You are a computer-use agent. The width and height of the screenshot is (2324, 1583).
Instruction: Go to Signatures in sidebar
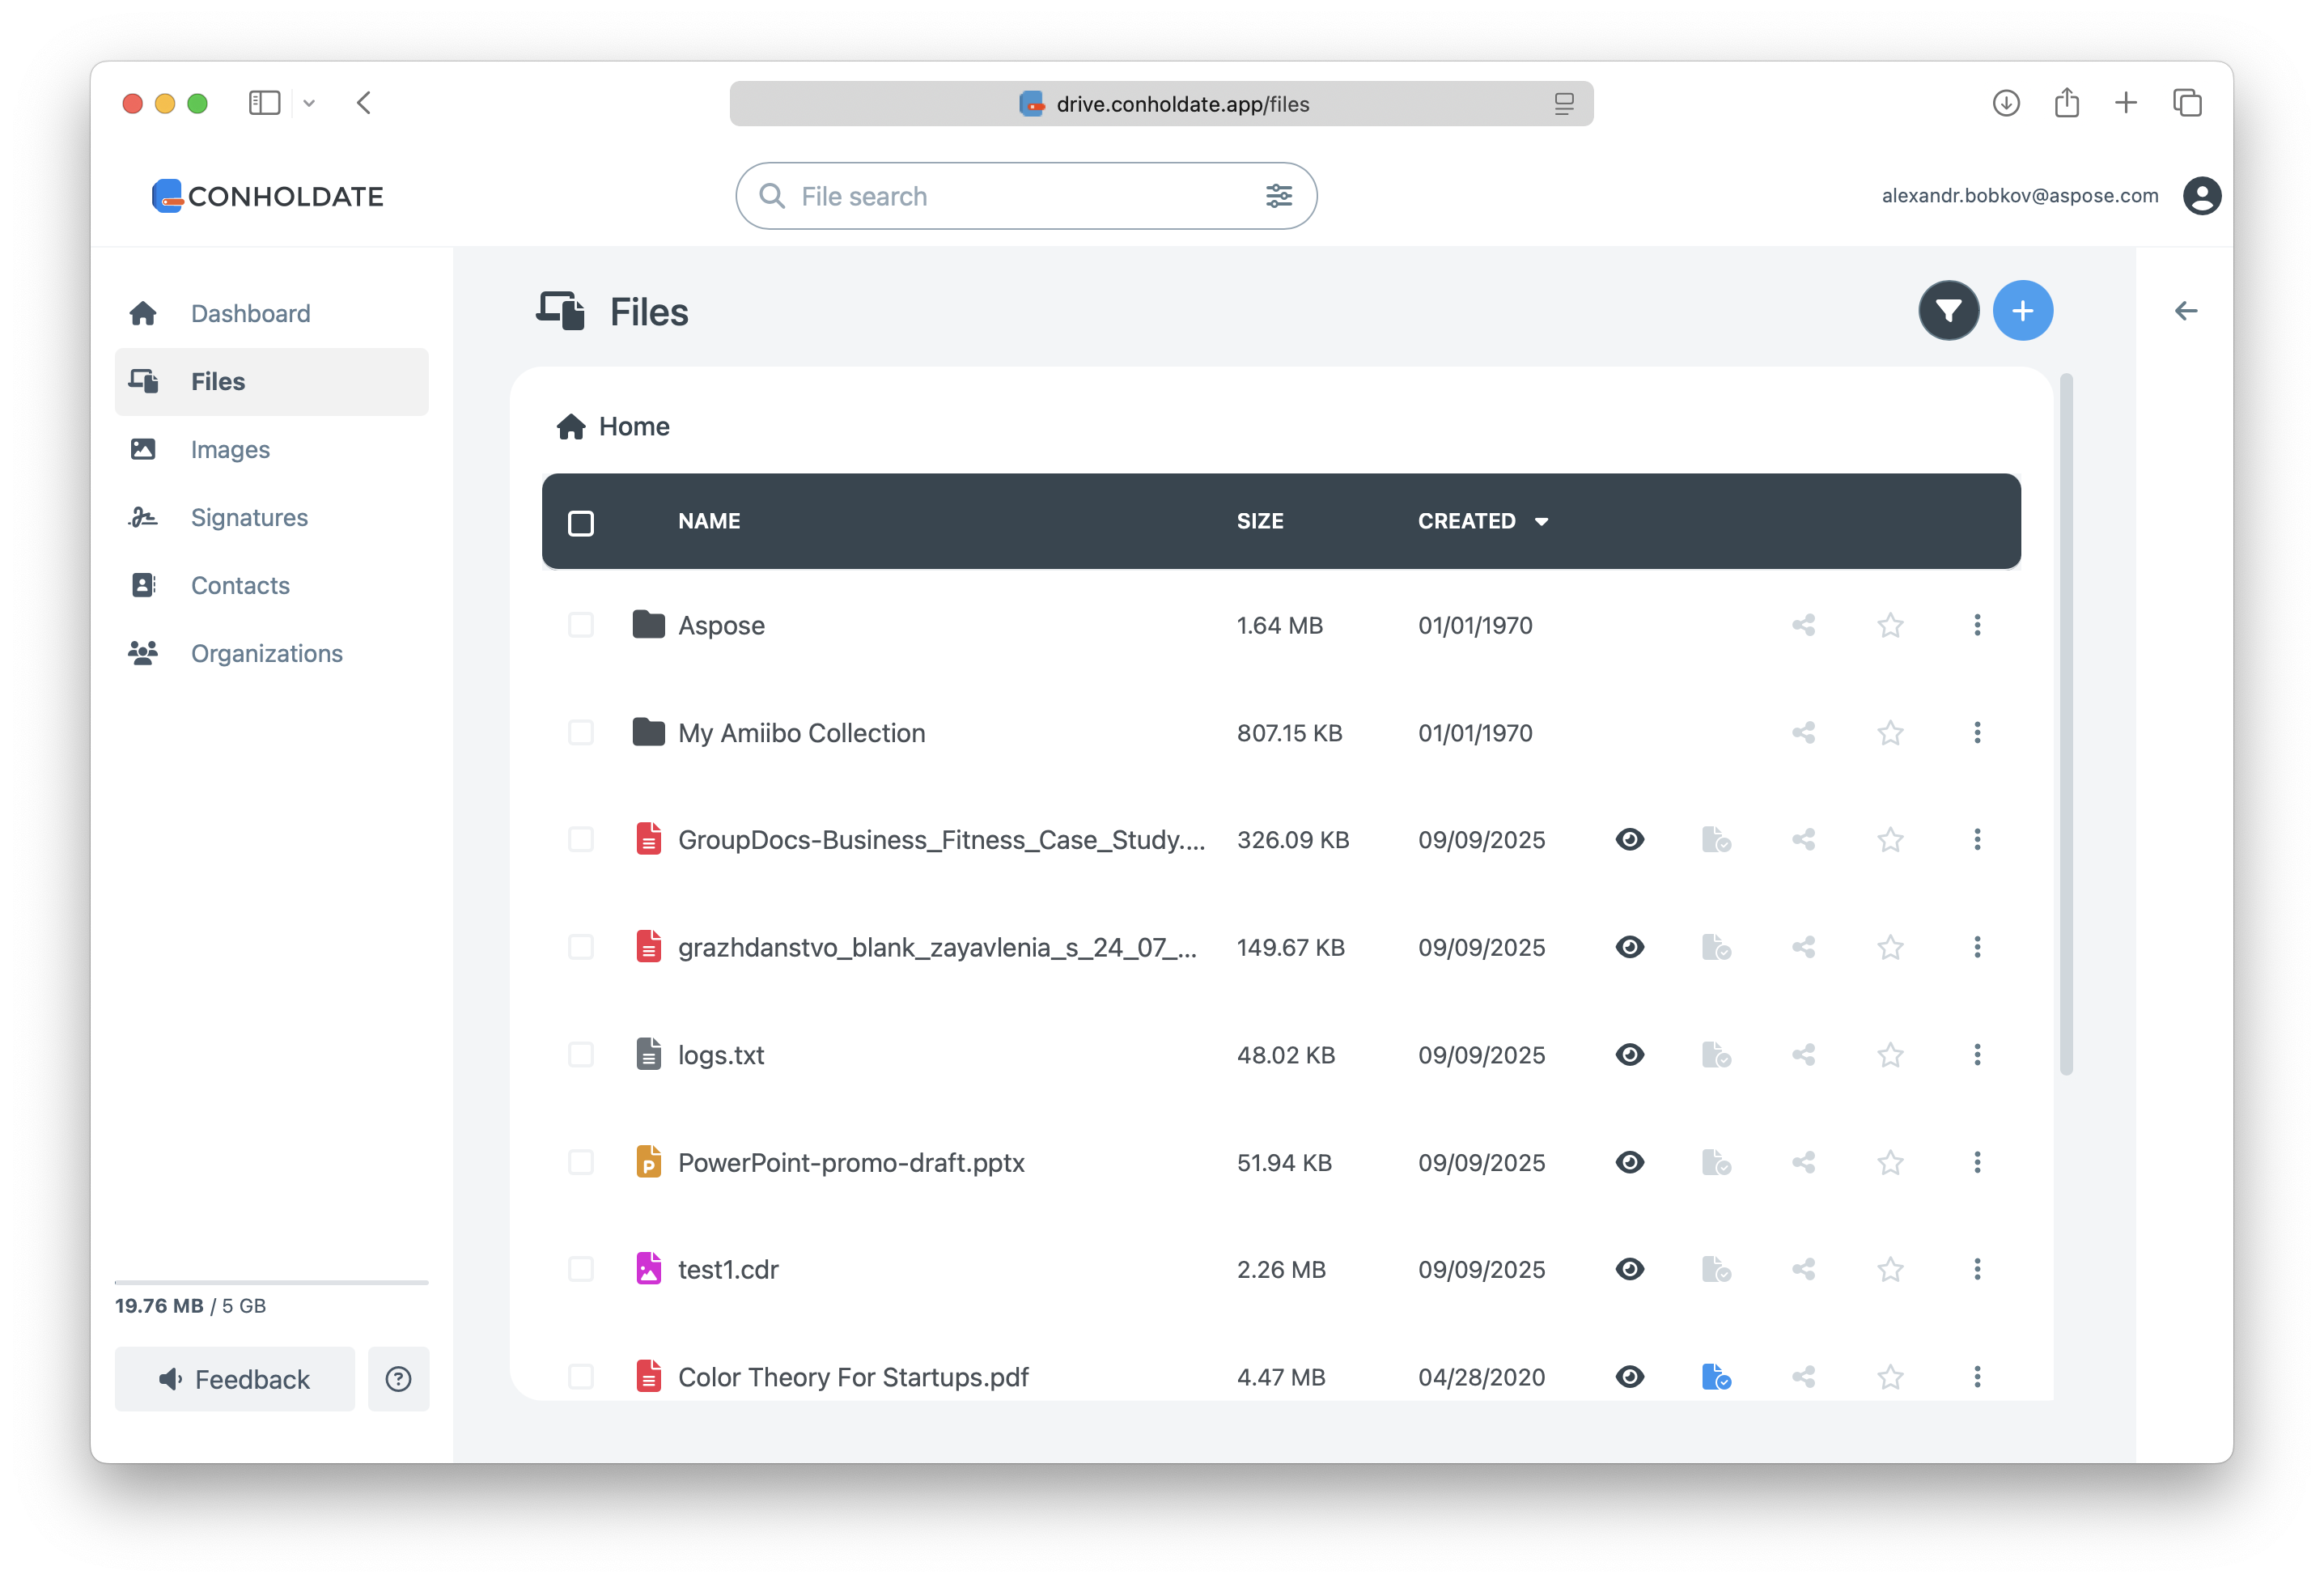coord(249,517)
